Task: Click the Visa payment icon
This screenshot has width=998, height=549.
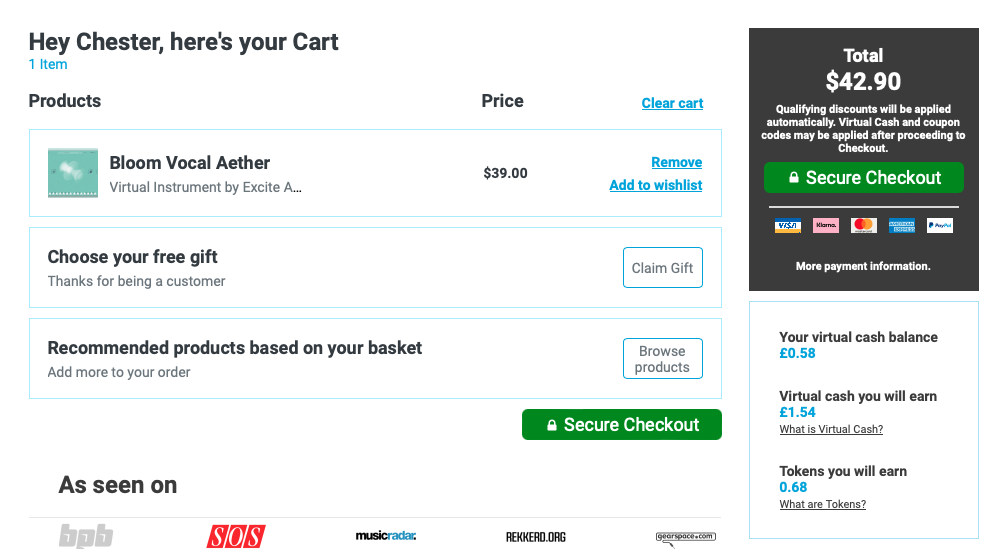Action: [787, 225]
